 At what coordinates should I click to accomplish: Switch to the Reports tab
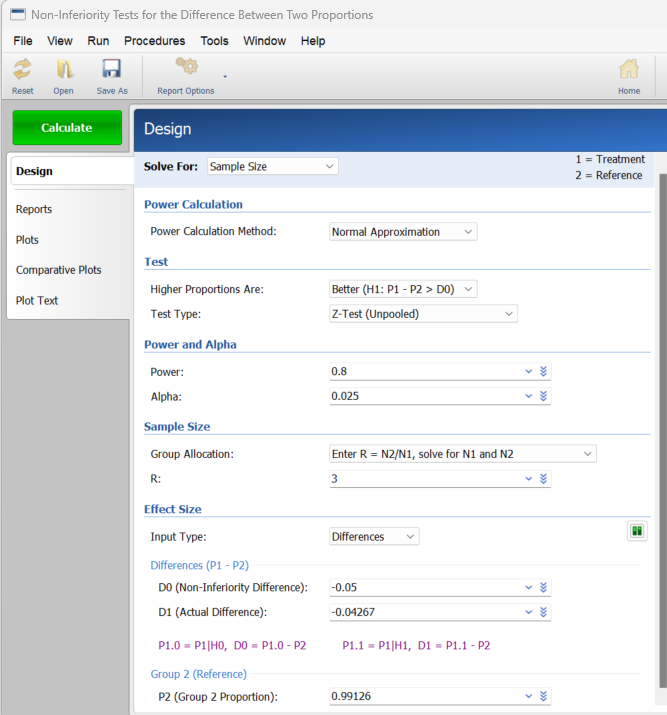tap(34, 209)
